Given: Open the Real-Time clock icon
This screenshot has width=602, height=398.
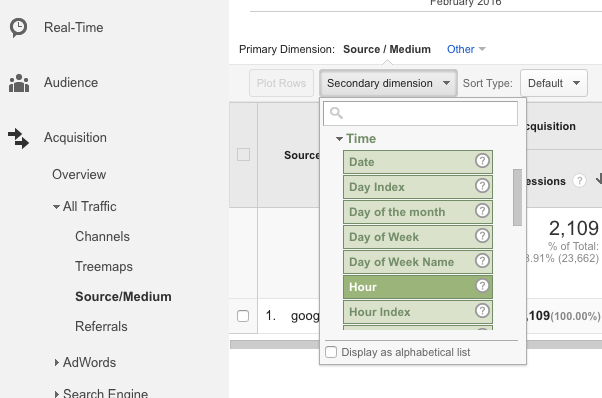Looking at the screenshot, I should (x=18, y=27).
